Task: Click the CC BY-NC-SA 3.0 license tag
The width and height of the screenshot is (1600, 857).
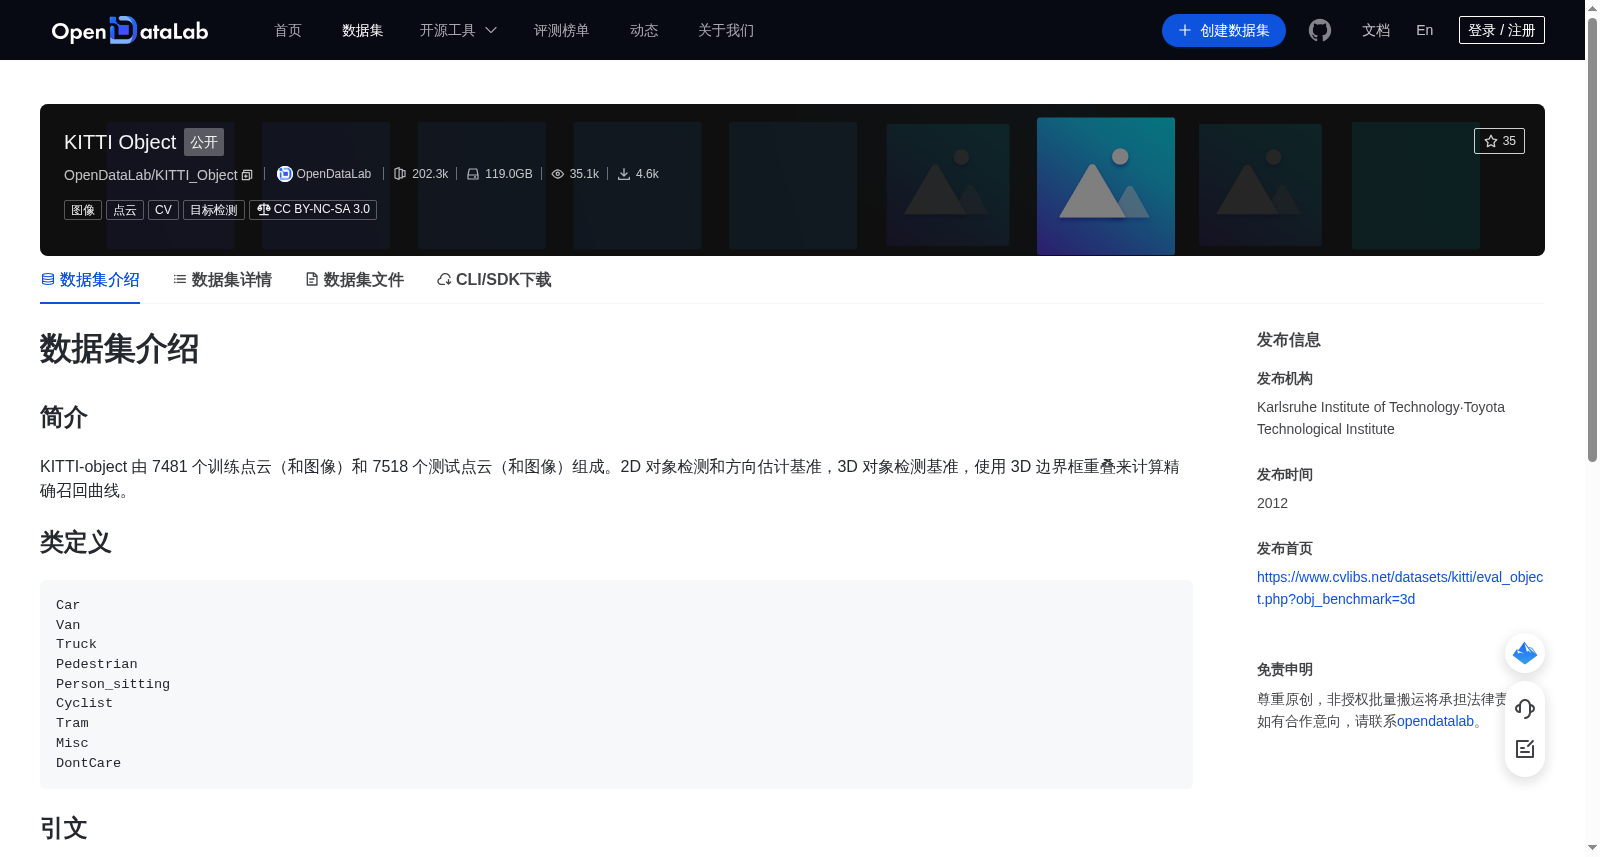Action: (x=313, y=210)
